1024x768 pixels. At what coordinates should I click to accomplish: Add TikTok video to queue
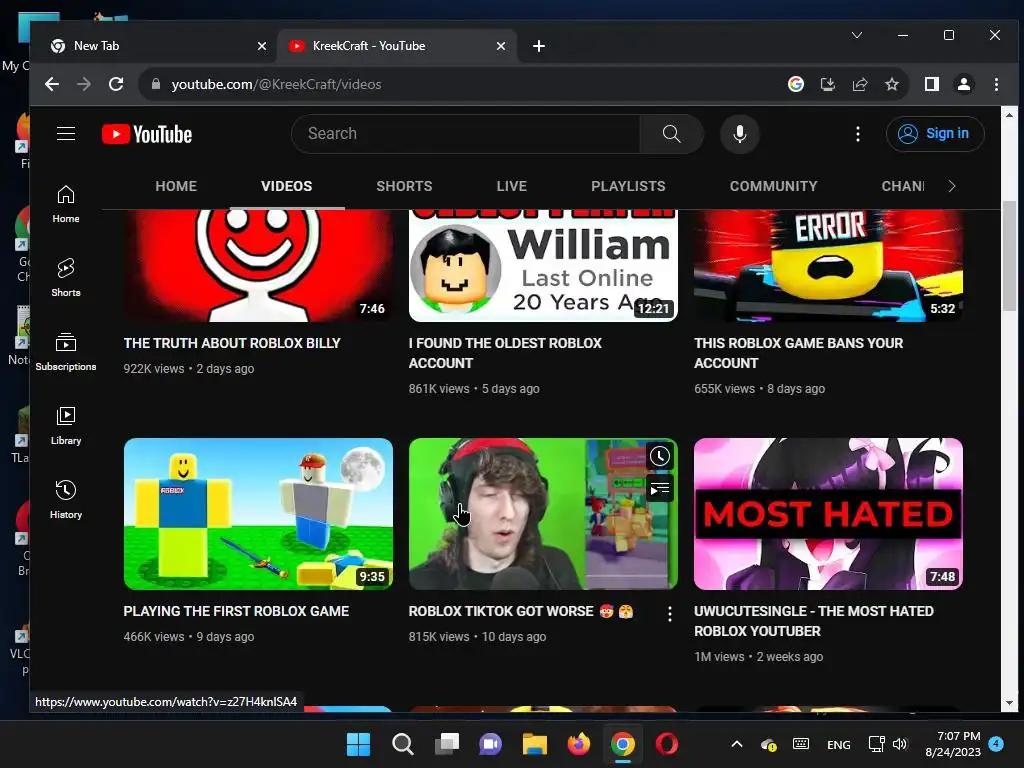[660, 488]
